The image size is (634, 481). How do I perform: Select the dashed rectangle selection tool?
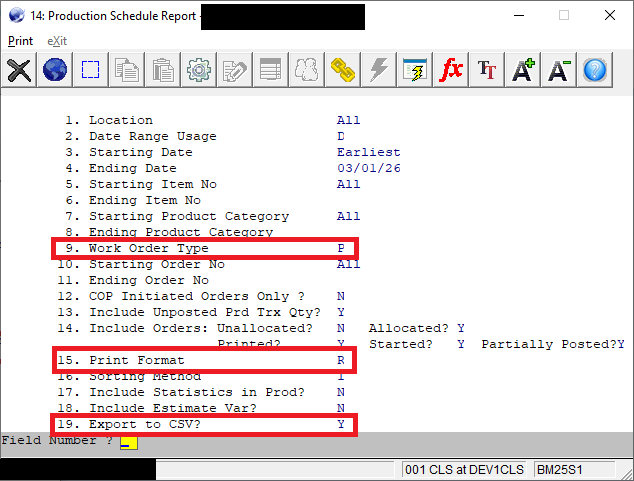click(91, 70)
